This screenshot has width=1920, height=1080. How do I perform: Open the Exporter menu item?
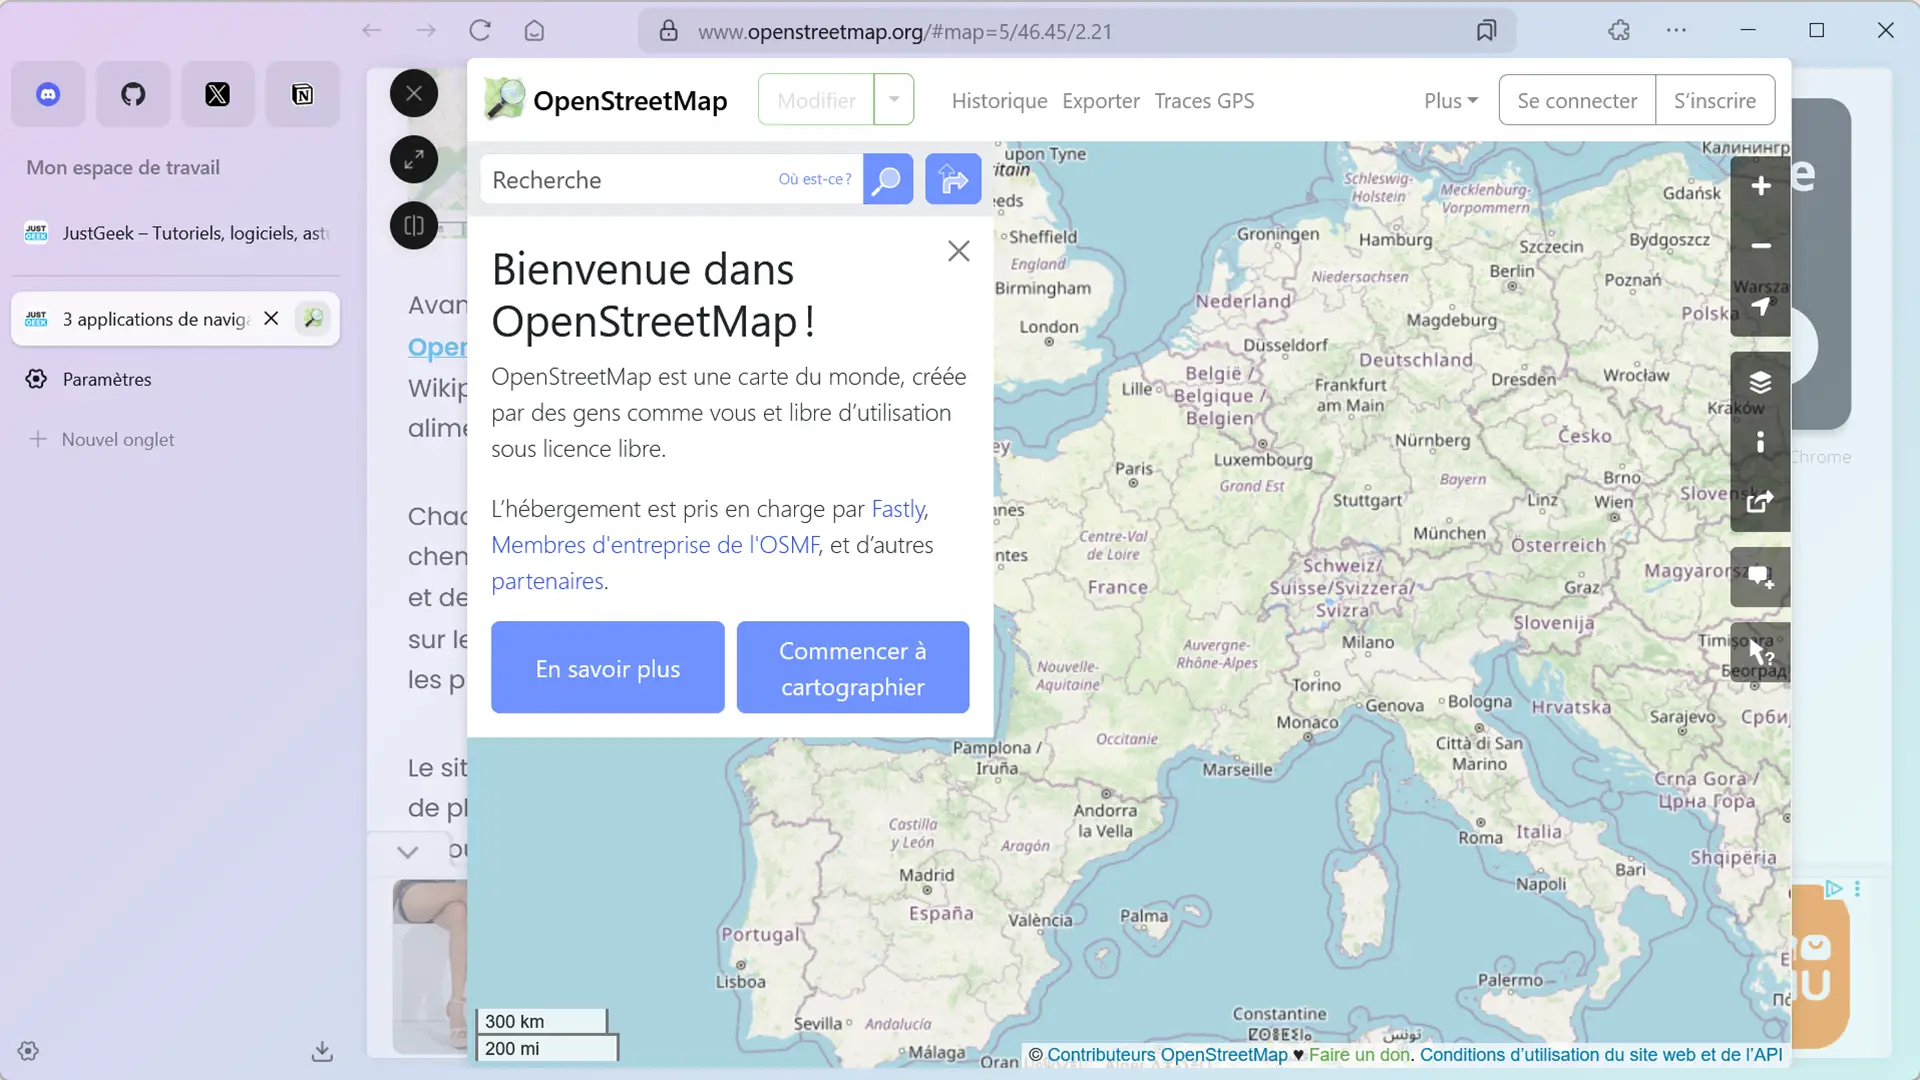[1100, 101]
